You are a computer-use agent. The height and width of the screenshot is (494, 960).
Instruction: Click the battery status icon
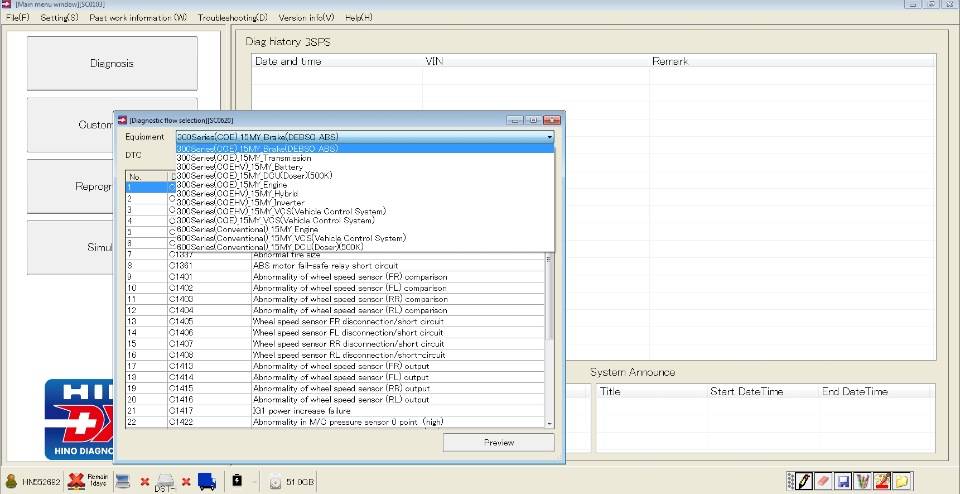237,481
